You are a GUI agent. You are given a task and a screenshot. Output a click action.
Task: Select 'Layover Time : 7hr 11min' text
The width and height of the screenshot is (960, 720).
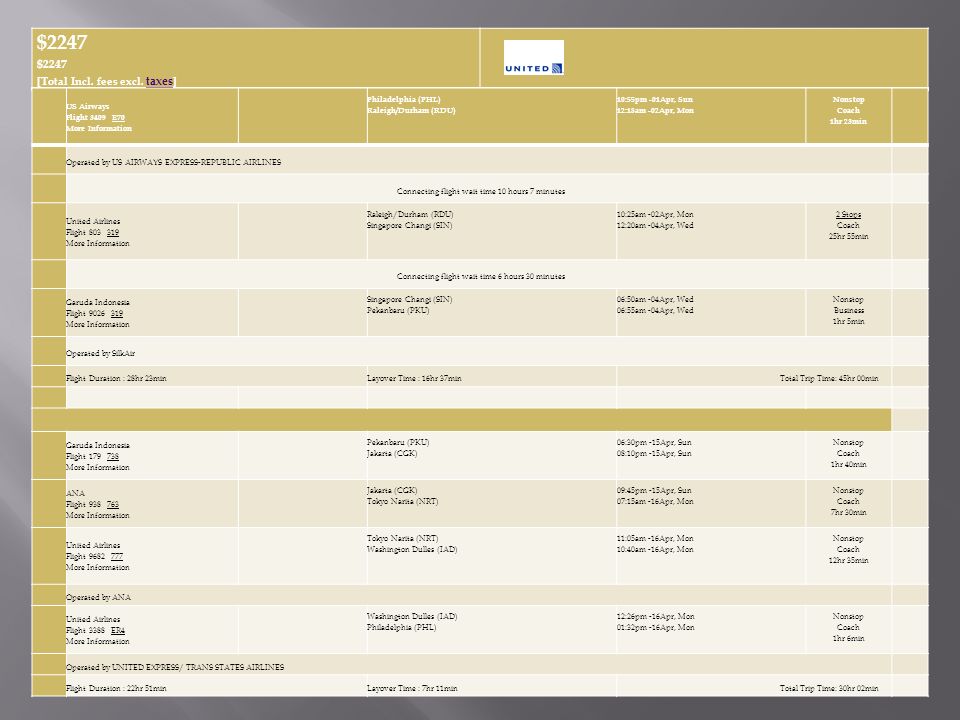pos(412,689)
